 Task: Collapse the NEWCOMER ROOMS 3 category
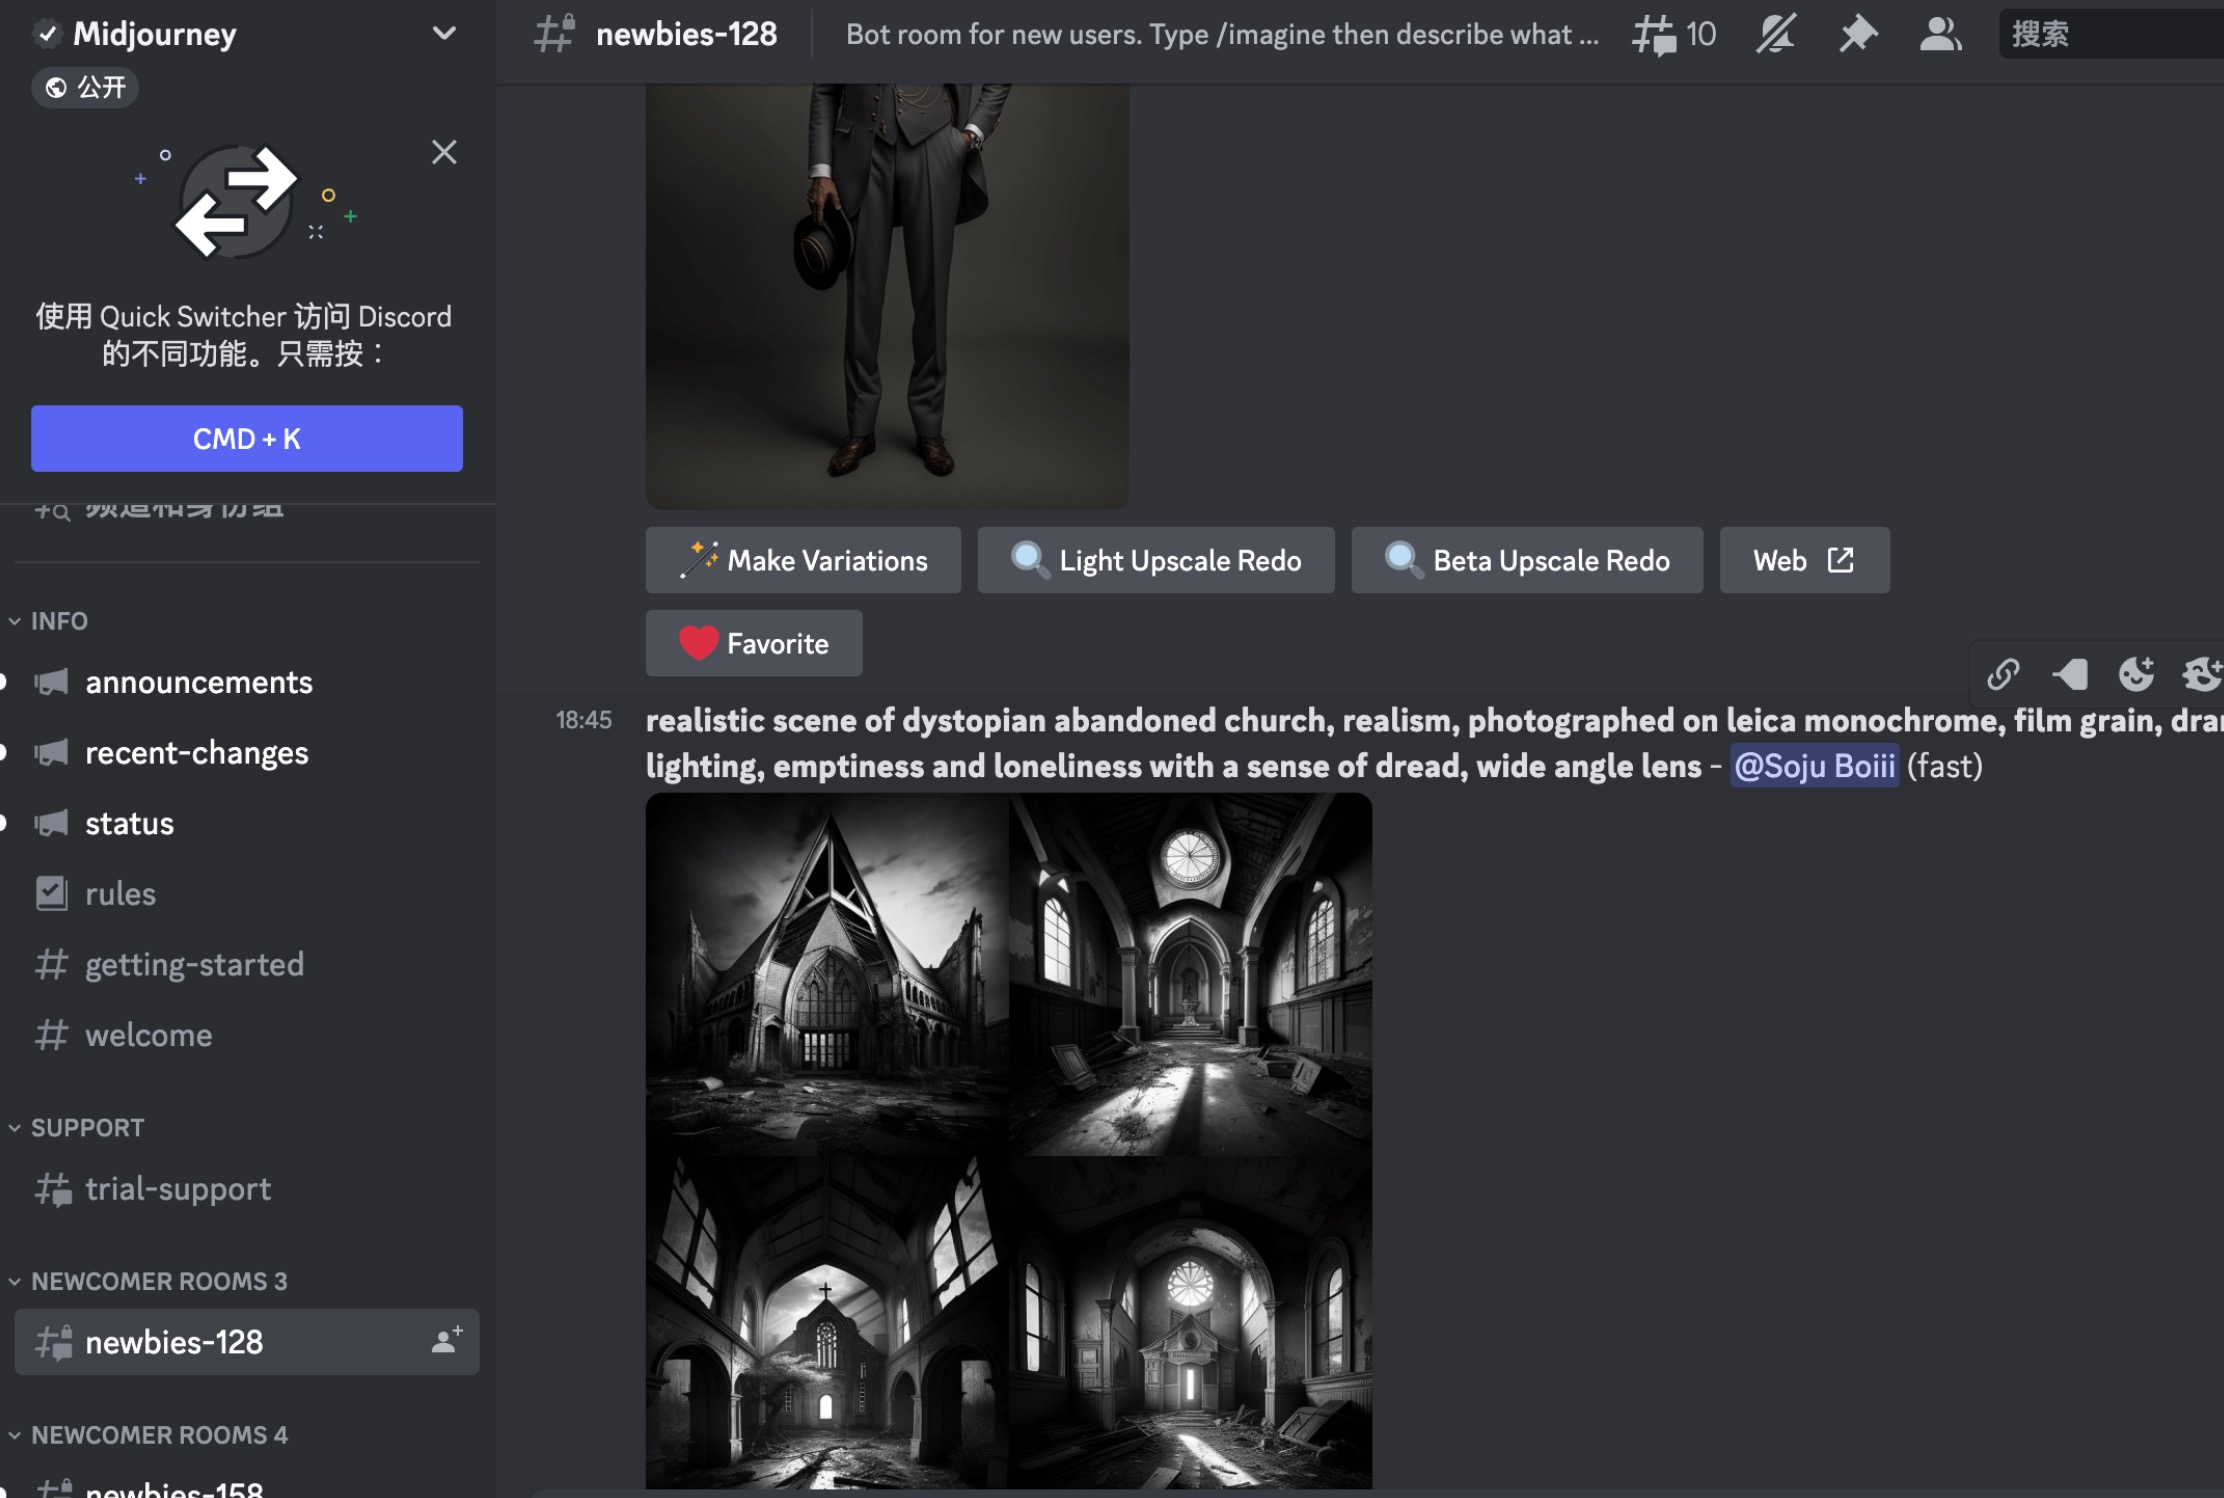coord(157,1281)
